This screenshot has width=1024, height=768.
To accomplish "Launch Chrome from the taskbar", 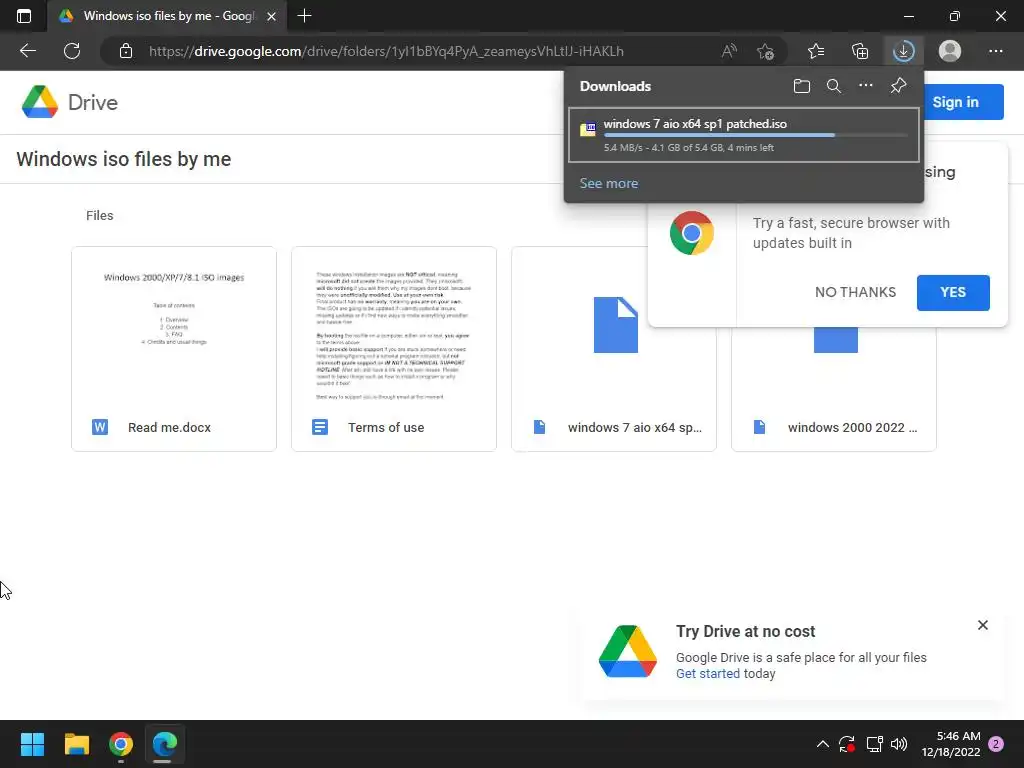I will pyautogui.click(x=121, y=744).
